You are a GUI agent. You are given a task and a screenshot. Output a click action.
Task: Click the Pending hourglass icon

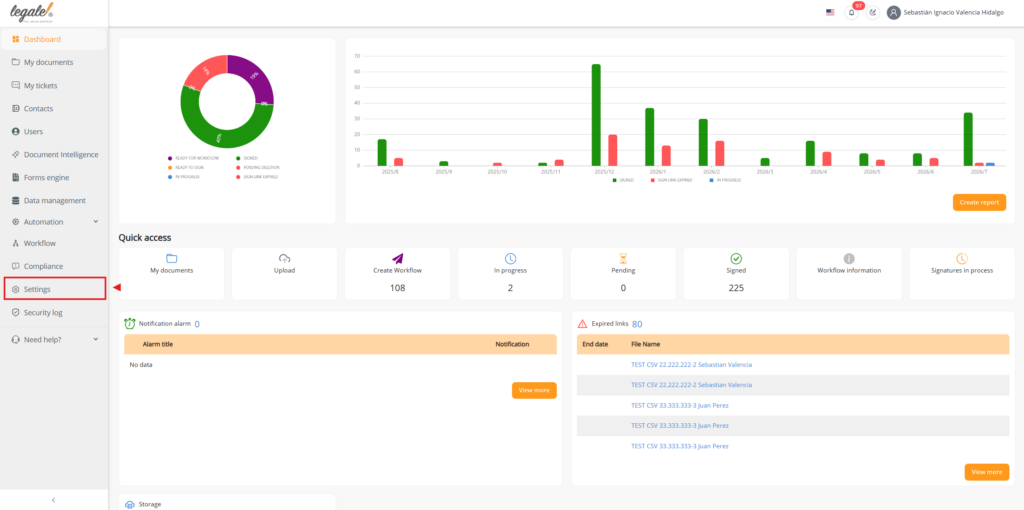623,259
